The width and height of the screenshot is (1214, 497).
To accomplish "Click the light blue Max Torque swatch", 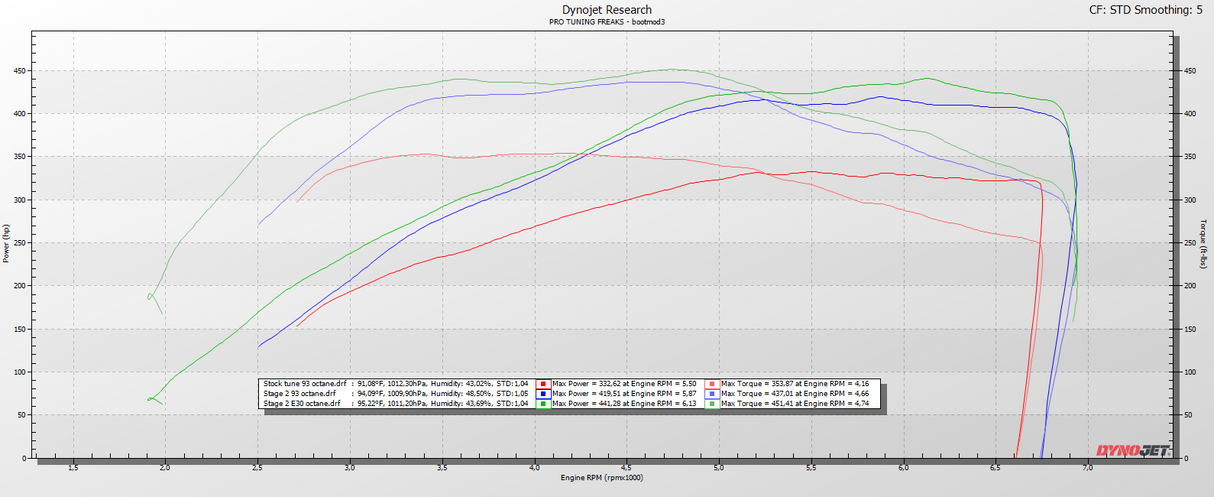I will click(x=711, y=394).
